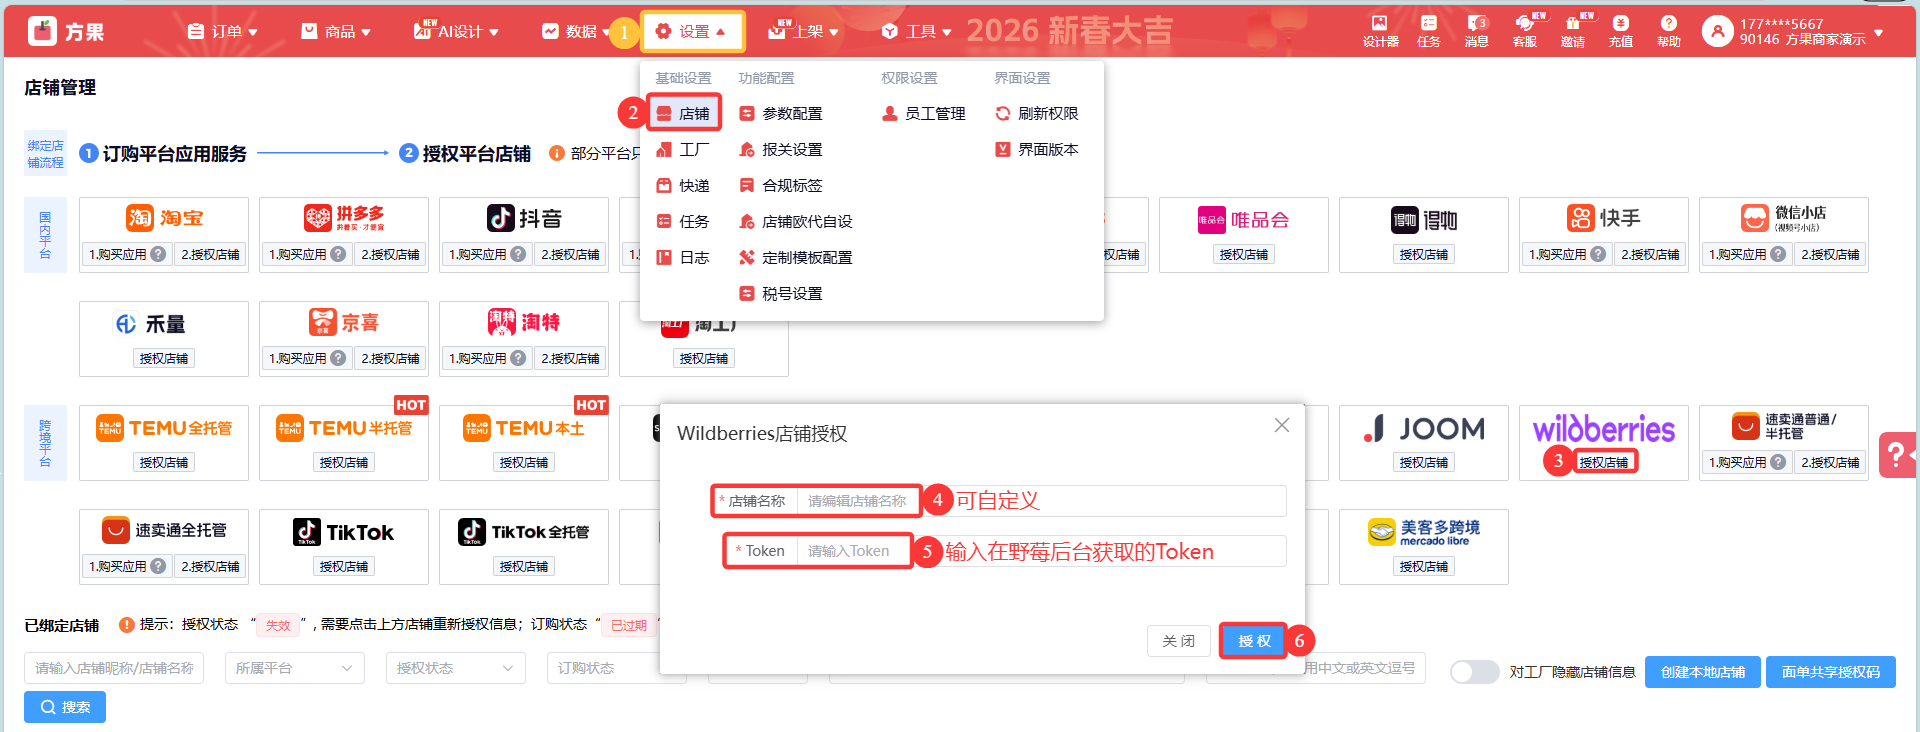1920x732 pixels.
Task: Click 授权店铺 under 美客多跨境
Action: click(x=1424, y=566)
